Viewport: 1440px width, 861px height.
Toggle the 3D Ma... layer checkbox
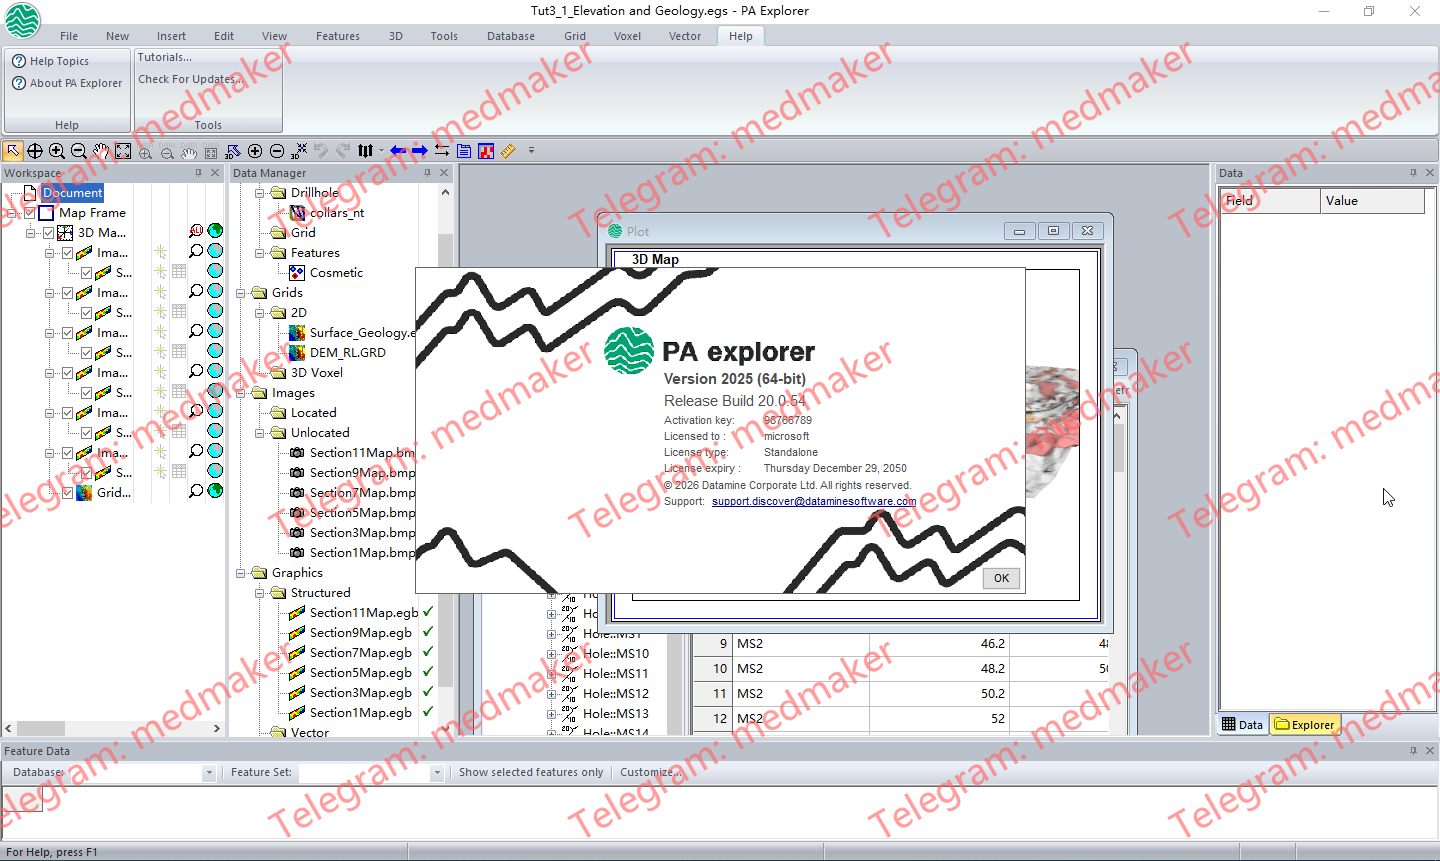click(x=48, y=233)
